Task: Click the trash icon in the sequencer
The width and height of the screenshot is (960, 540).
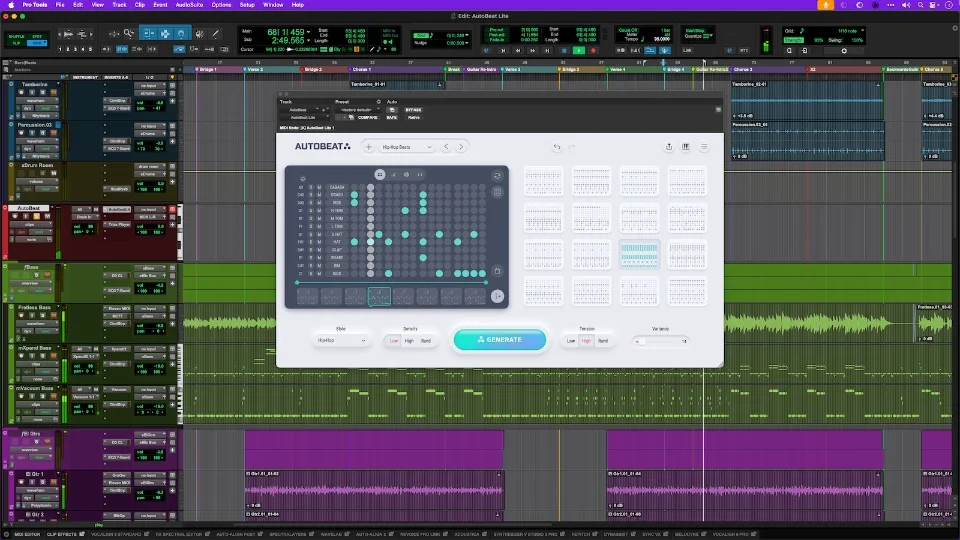Action: click(x=497, y=271)
